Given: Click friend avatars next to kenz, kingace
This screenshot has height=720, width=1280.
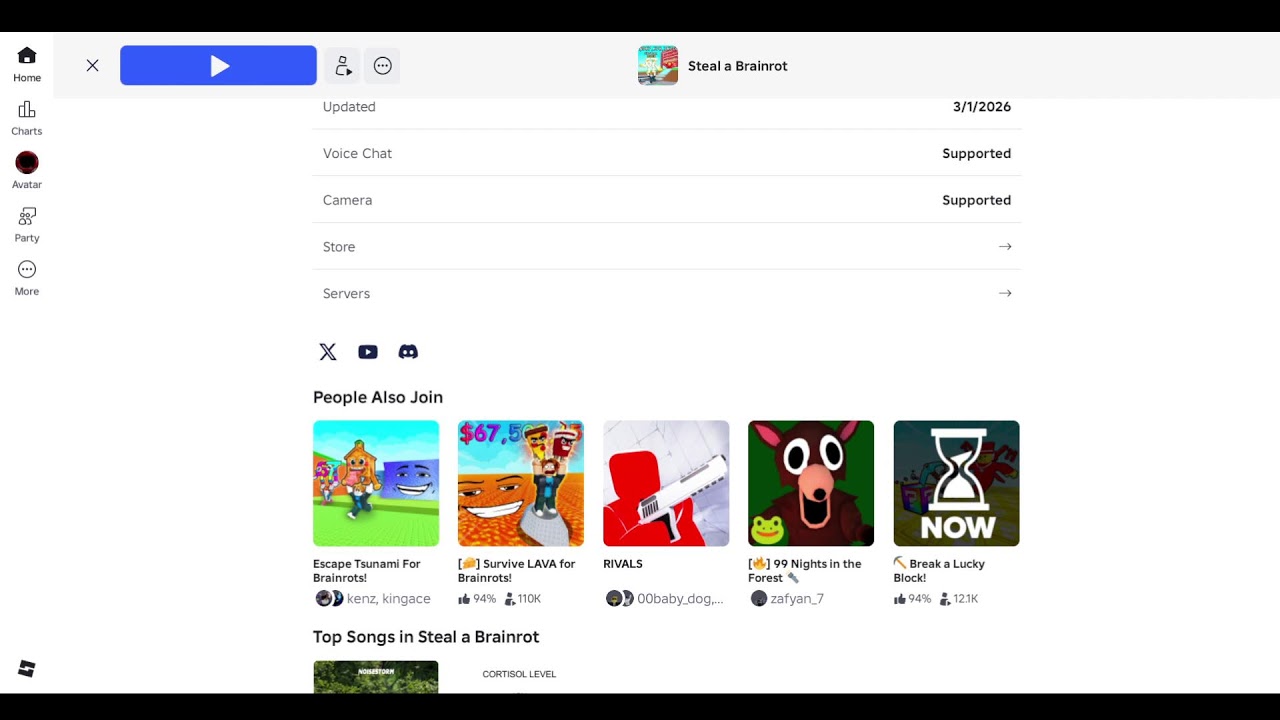Looking at the screenshot, I should coord(329,599).
